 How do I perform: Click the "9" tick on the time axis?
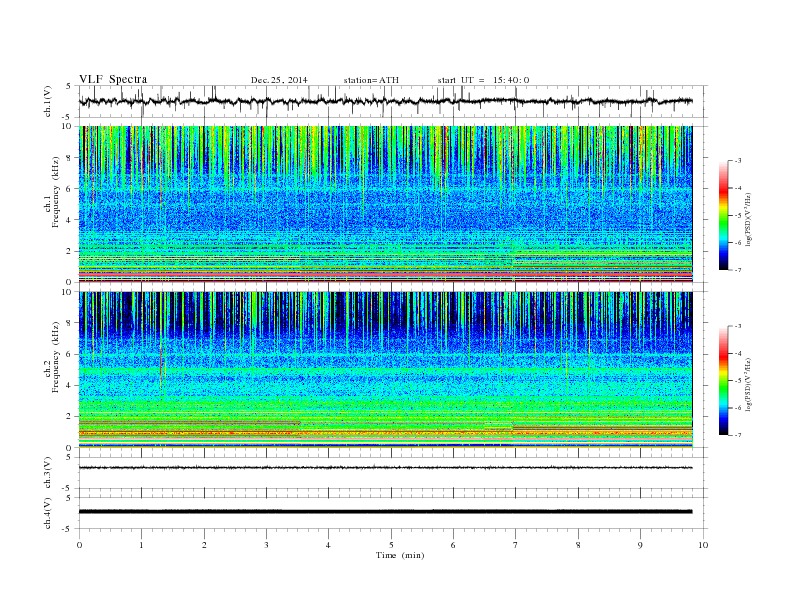(x=640, y=545)
